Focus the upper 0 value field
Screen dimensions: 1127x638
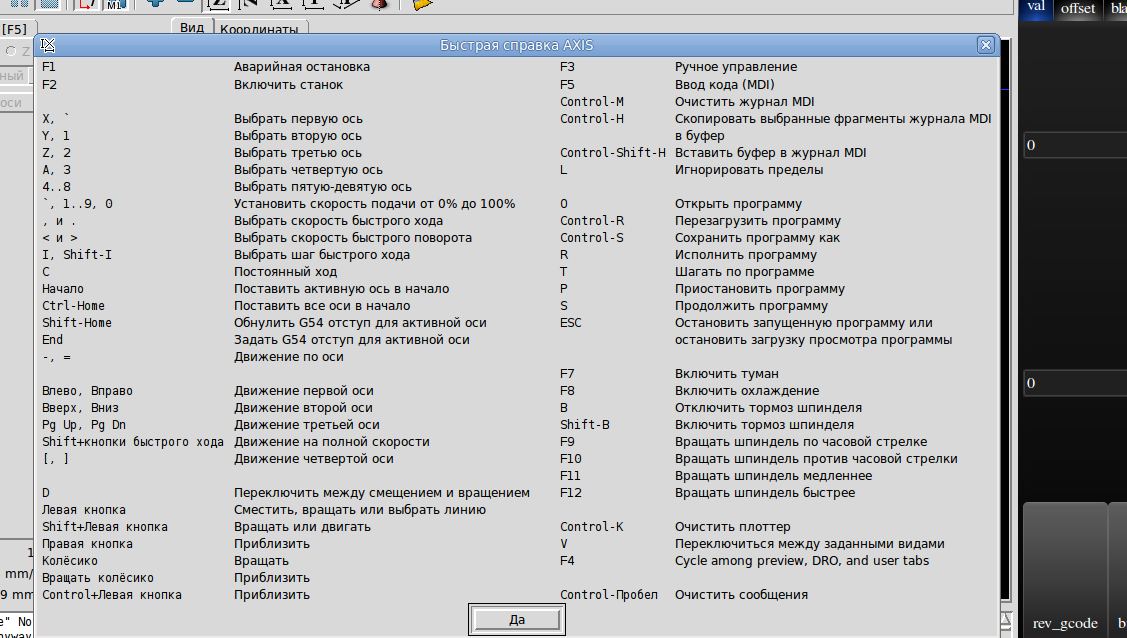[1075, 145]
